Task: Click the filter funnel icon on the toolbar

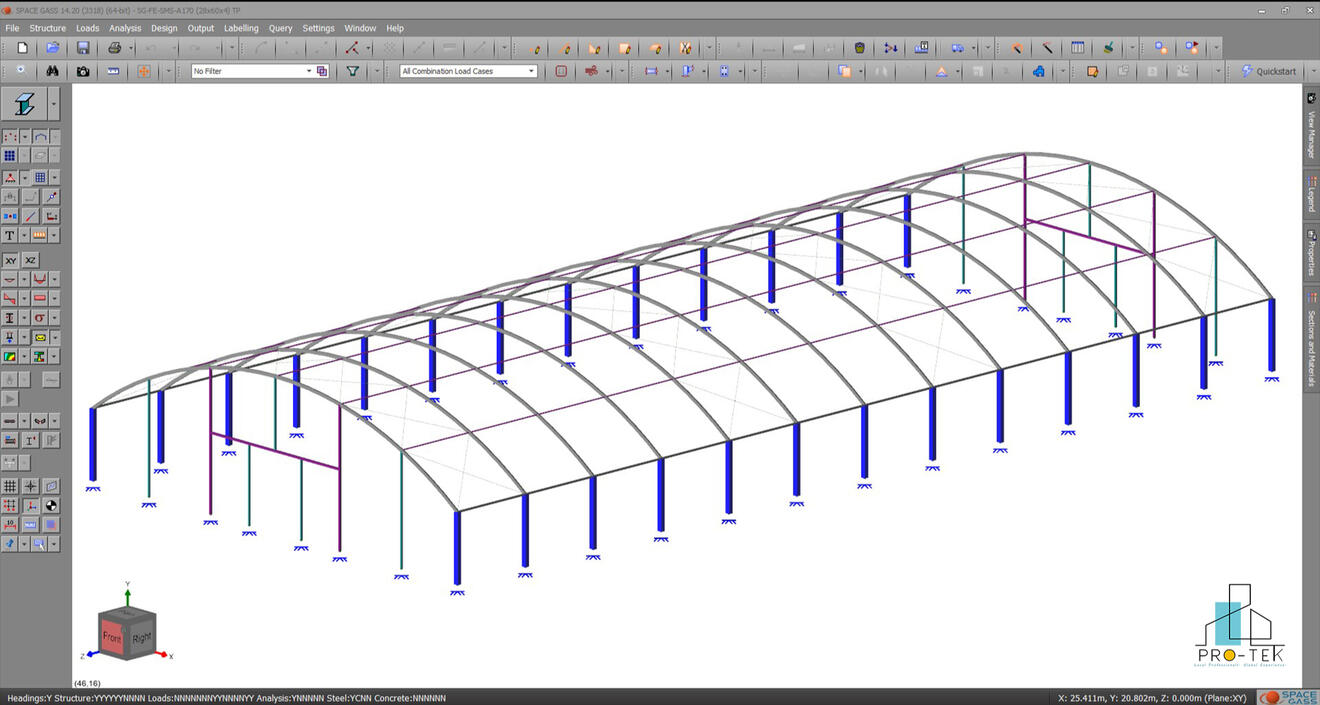Action: point(352,71)
